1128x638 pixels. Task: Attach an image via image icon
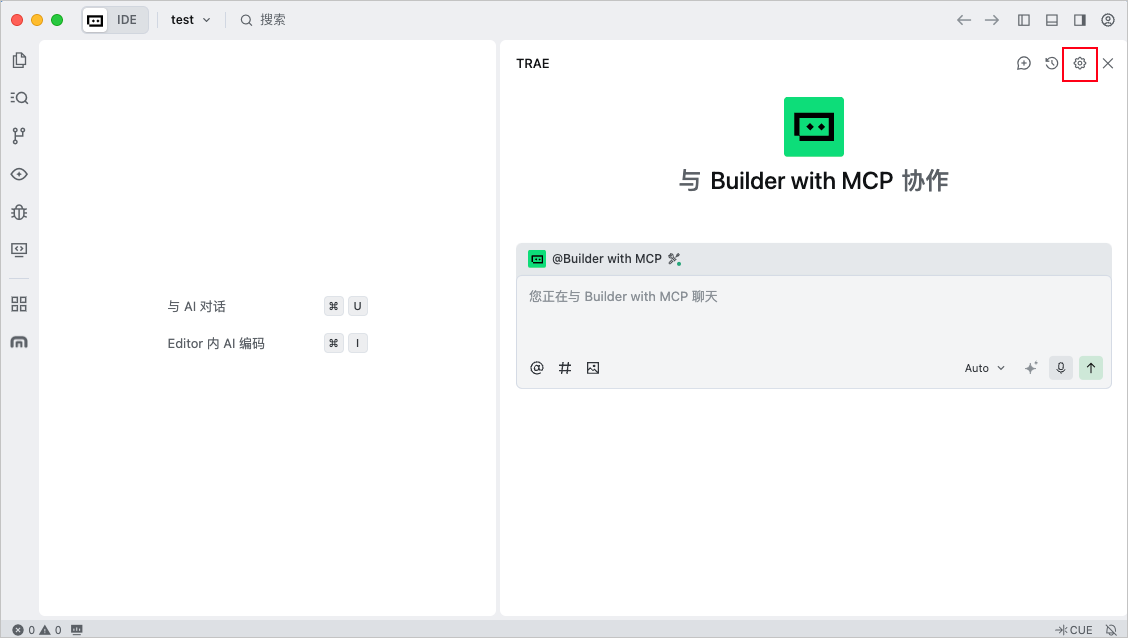pyautogui.click(x=593, y=368)
